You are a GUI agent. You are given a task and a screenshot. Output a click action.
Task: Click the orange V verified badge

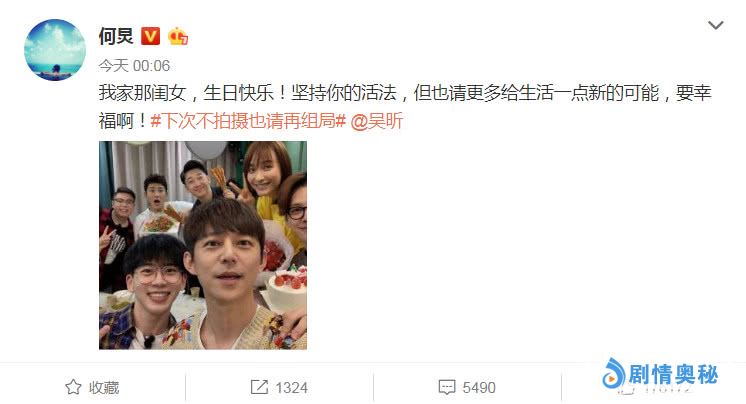150,36
